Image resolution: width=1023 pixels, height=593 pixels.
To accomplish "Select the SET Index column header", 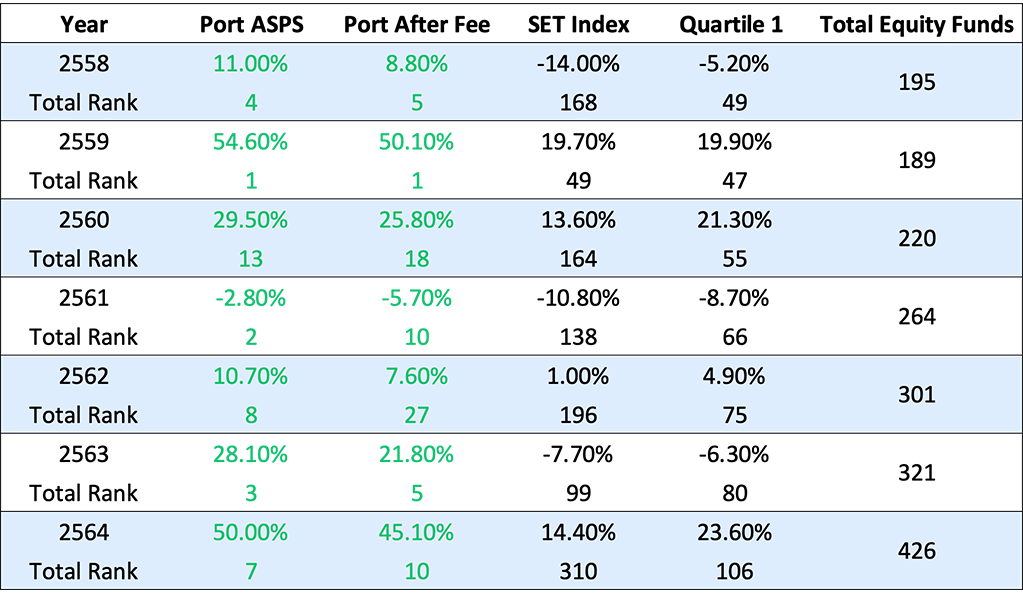I will pyautogui.click(x=578, y=25).
